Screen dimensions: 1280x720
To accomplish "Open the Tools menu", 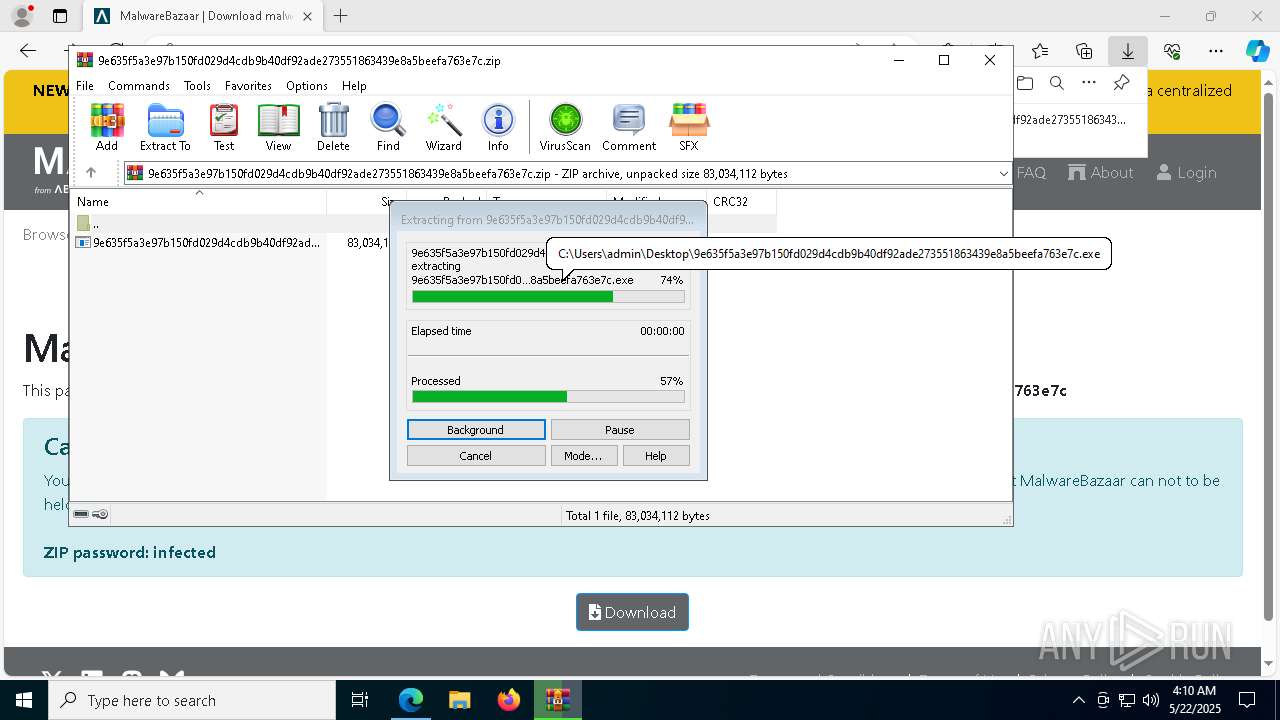I will pos(197,86).
